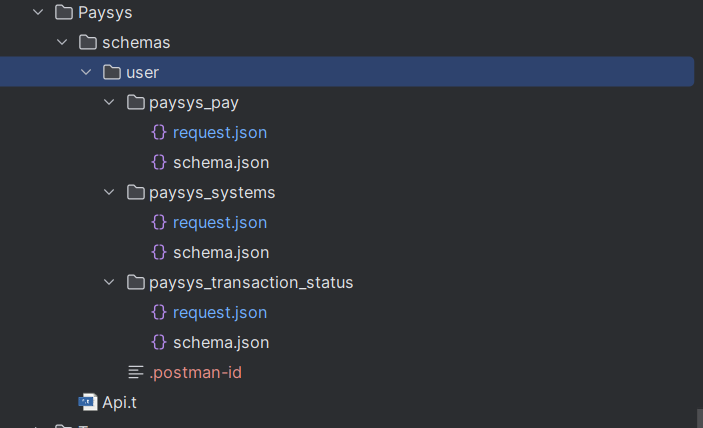703x428 pixels.
Task: Click the schemas folder icon
Action: pos(87,43)
